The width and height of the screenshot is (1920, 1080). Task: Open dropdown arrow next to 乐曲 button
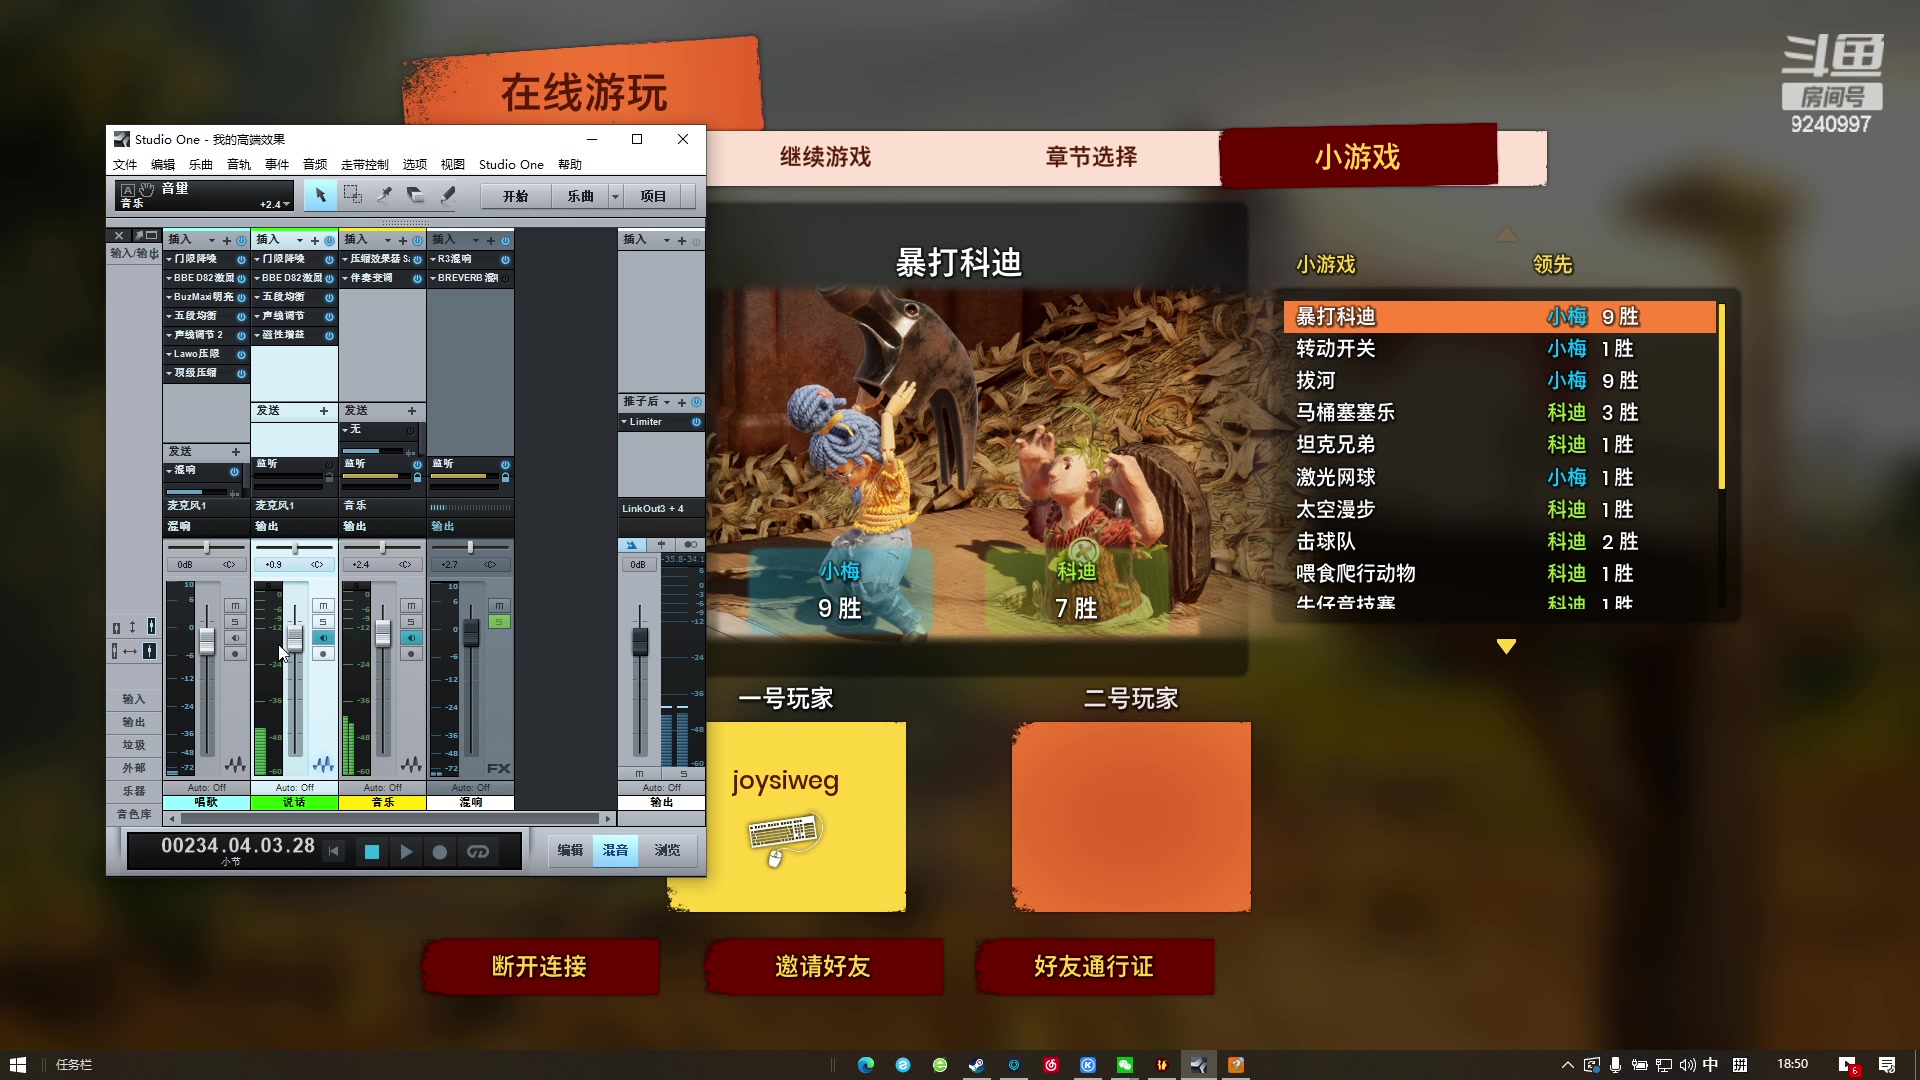click(x=616, y=196)
